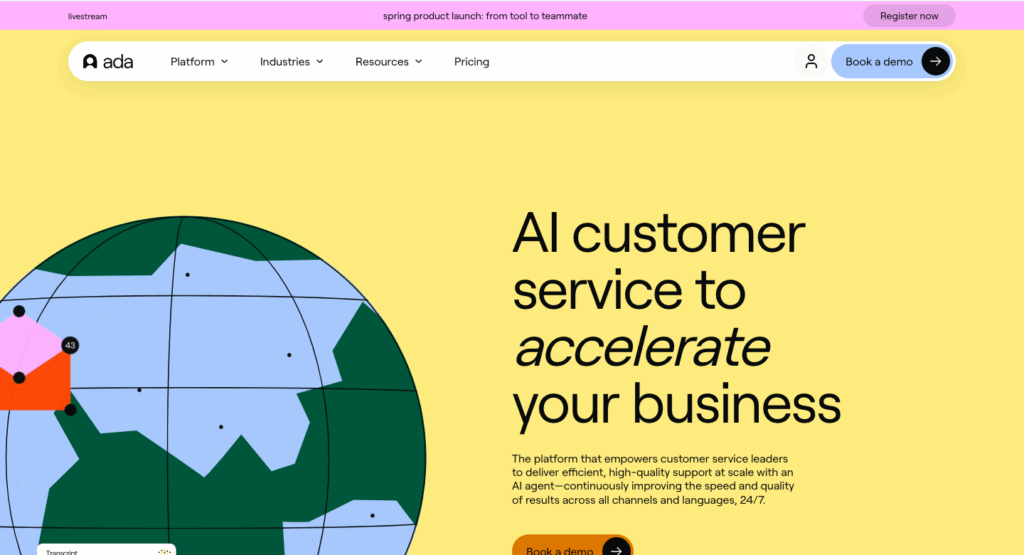This screenshot has width=1024, height=555.
Task: Expand the Industries dropdown chevron
Action: tap(320, 61)
